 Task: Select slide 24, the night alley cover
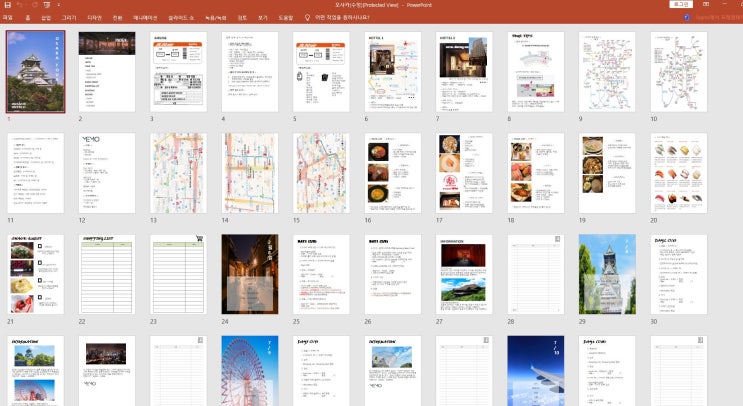tap(250, 274)
